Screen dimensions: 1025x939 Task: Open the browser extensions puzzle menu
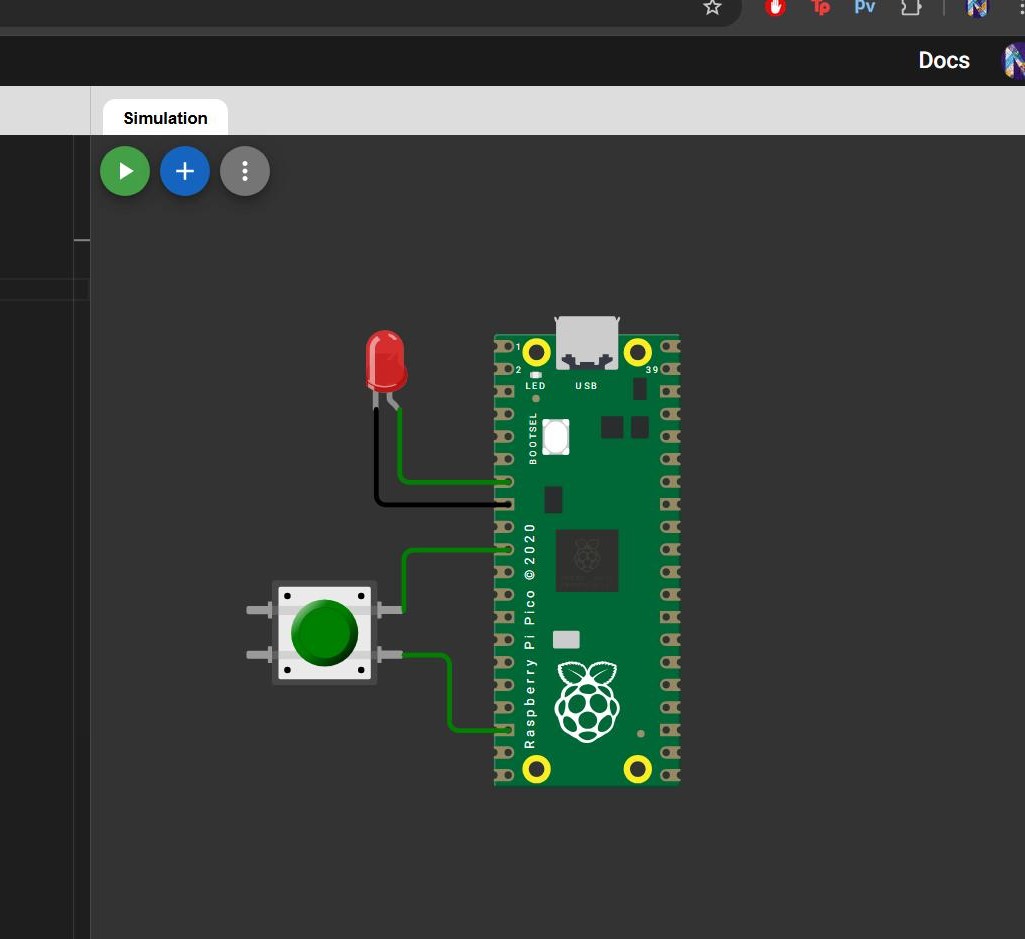911,8
